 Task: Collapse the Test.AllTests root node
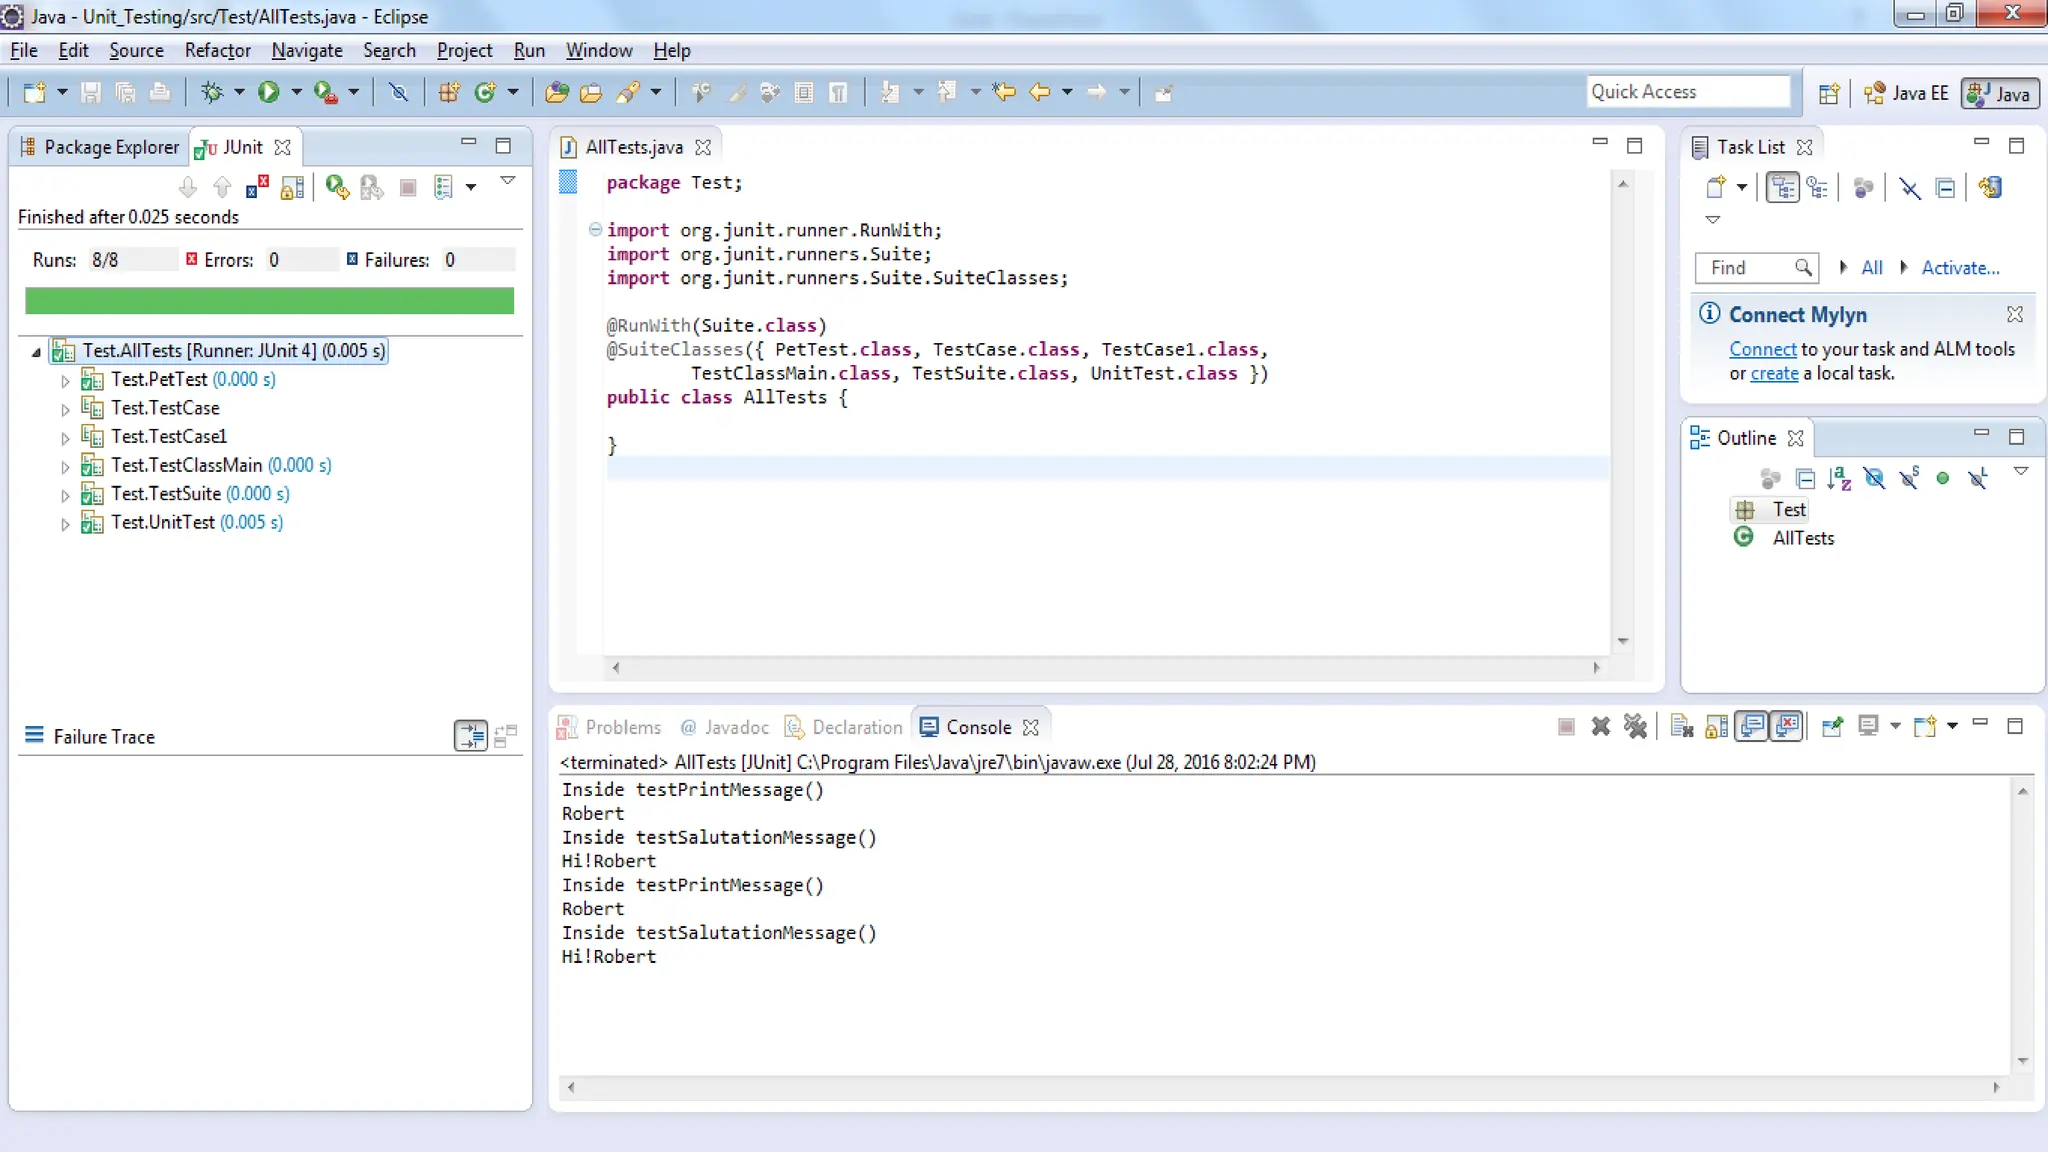point(36,352)
